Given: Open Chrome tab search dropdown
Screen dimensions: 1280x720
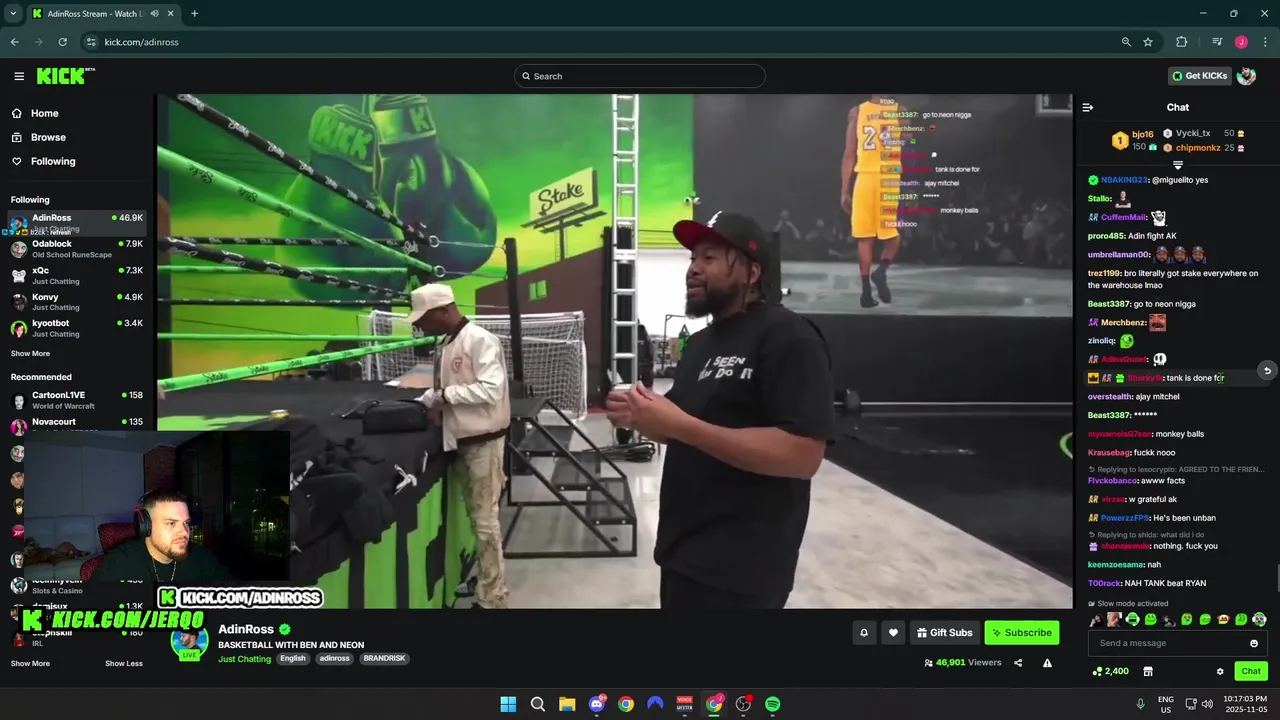Looking at the screenshot, I should point(13,14).
